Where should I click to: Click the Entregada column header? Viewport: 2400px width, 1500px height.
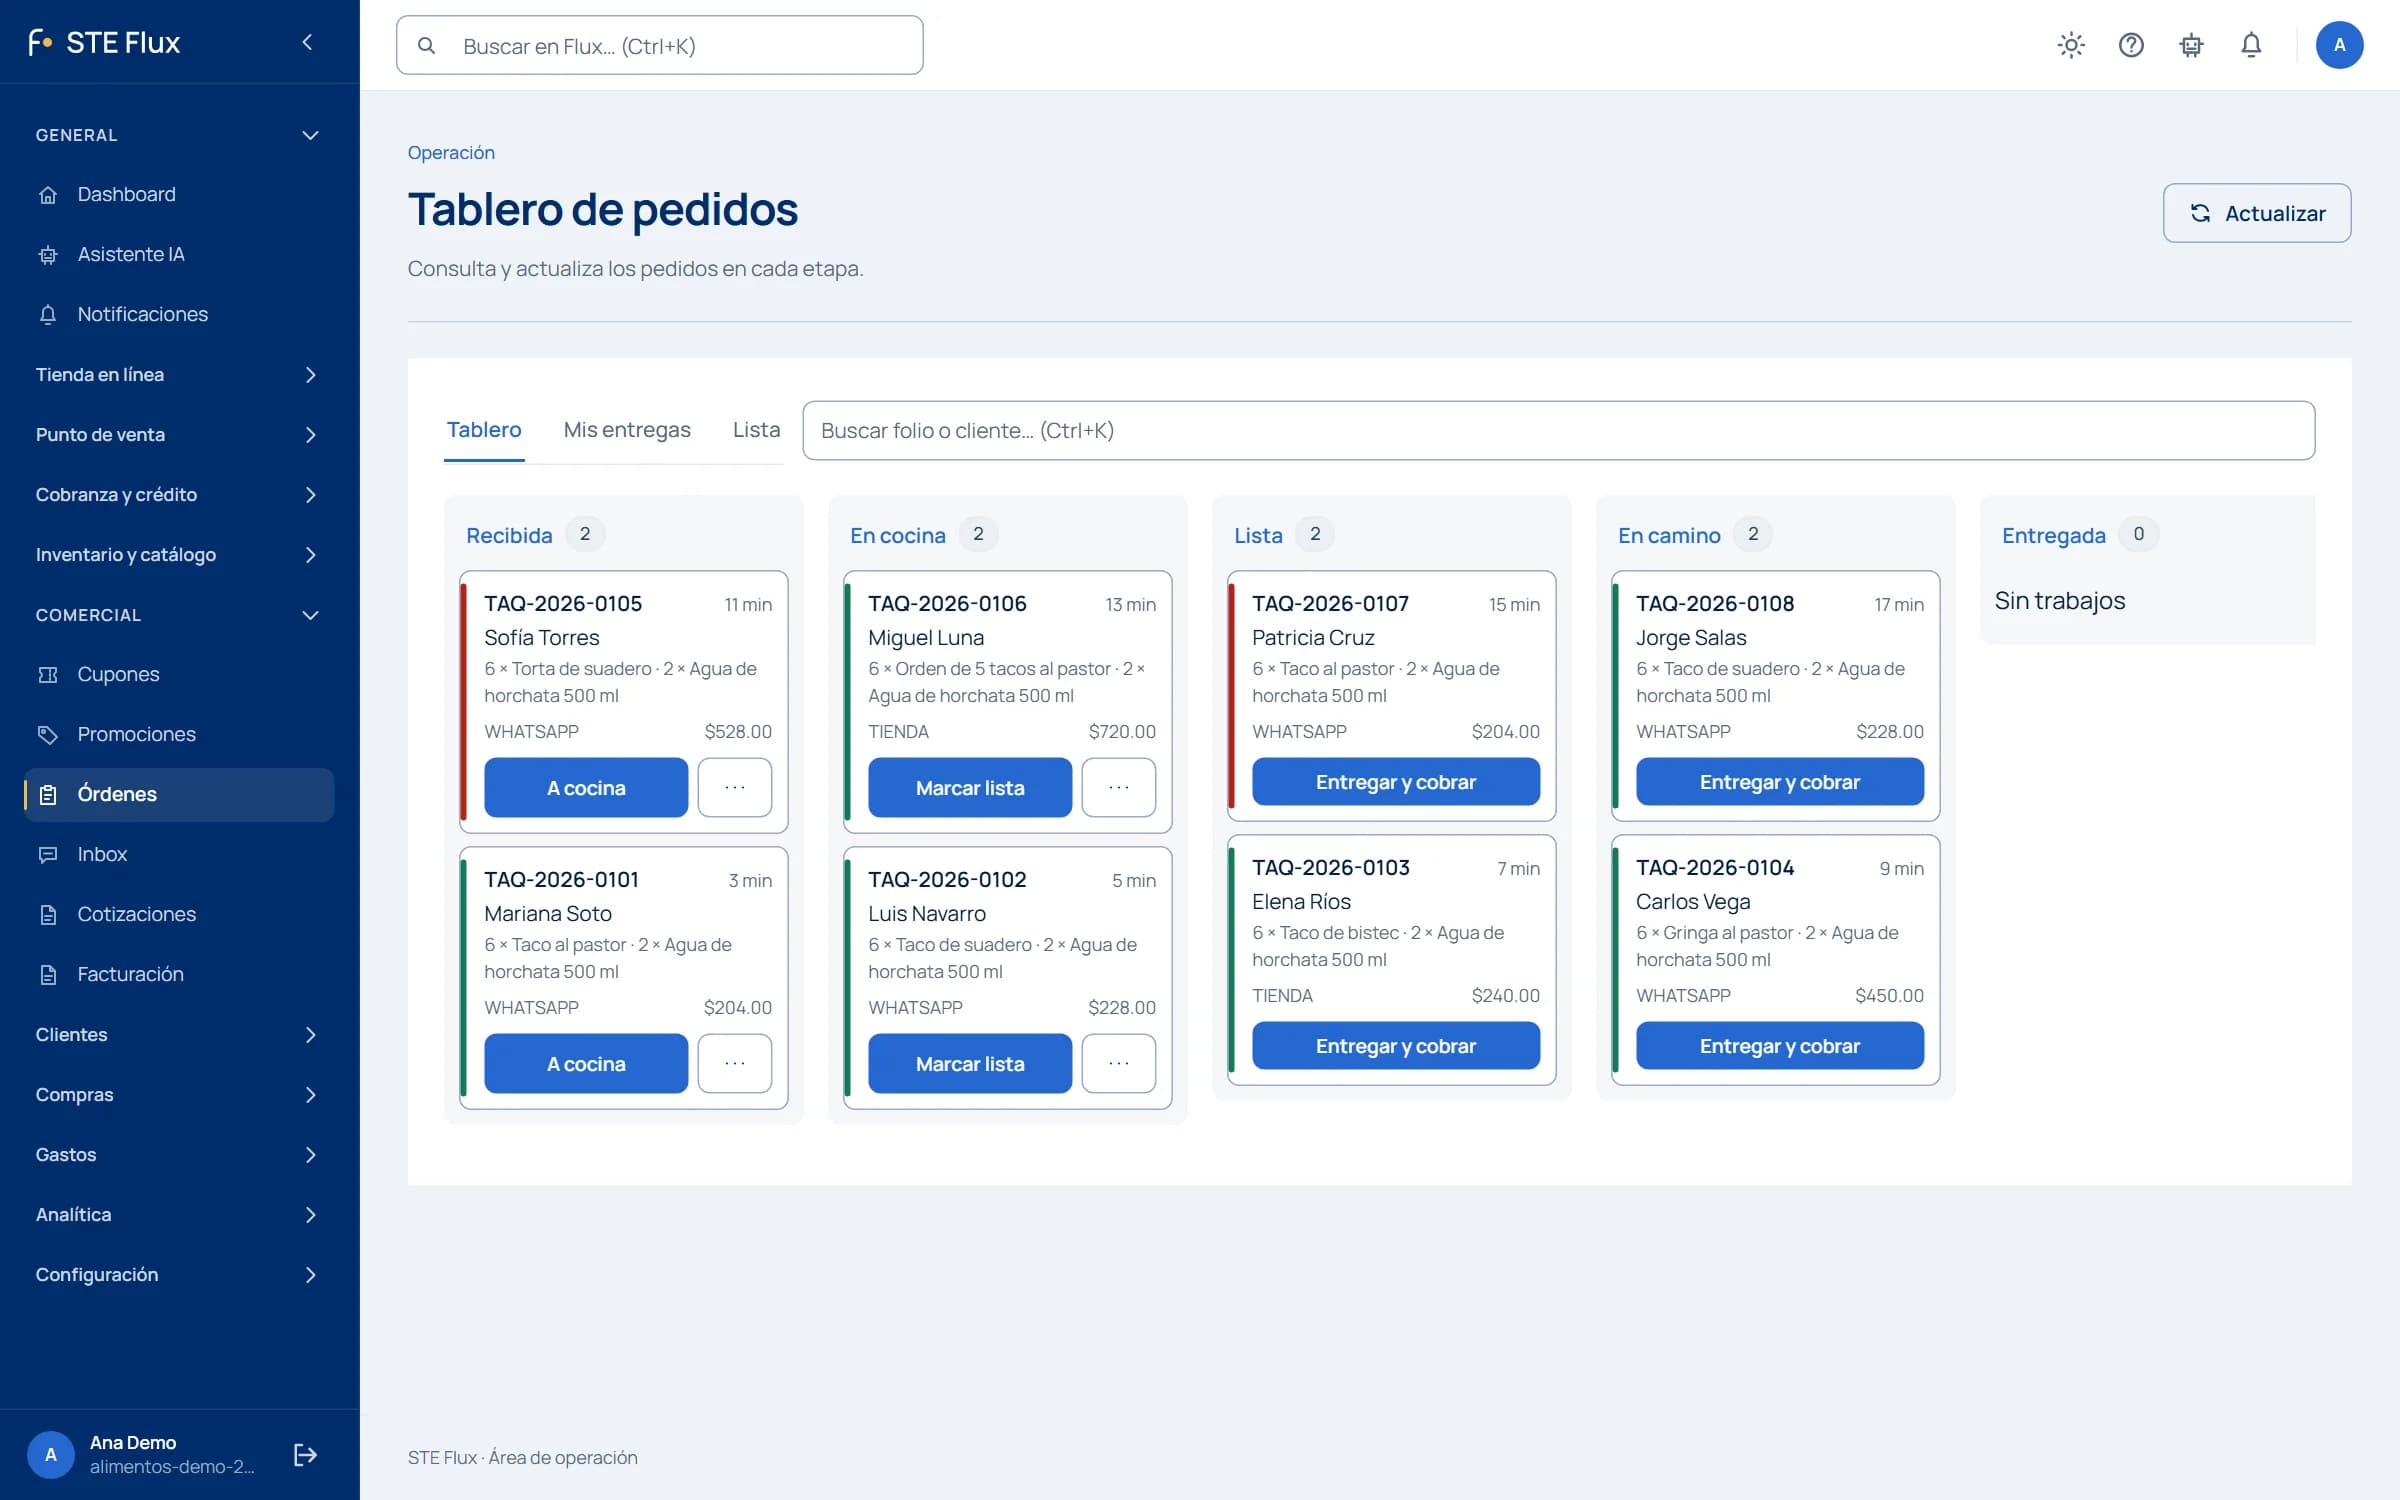click(x=2053, y=535)
